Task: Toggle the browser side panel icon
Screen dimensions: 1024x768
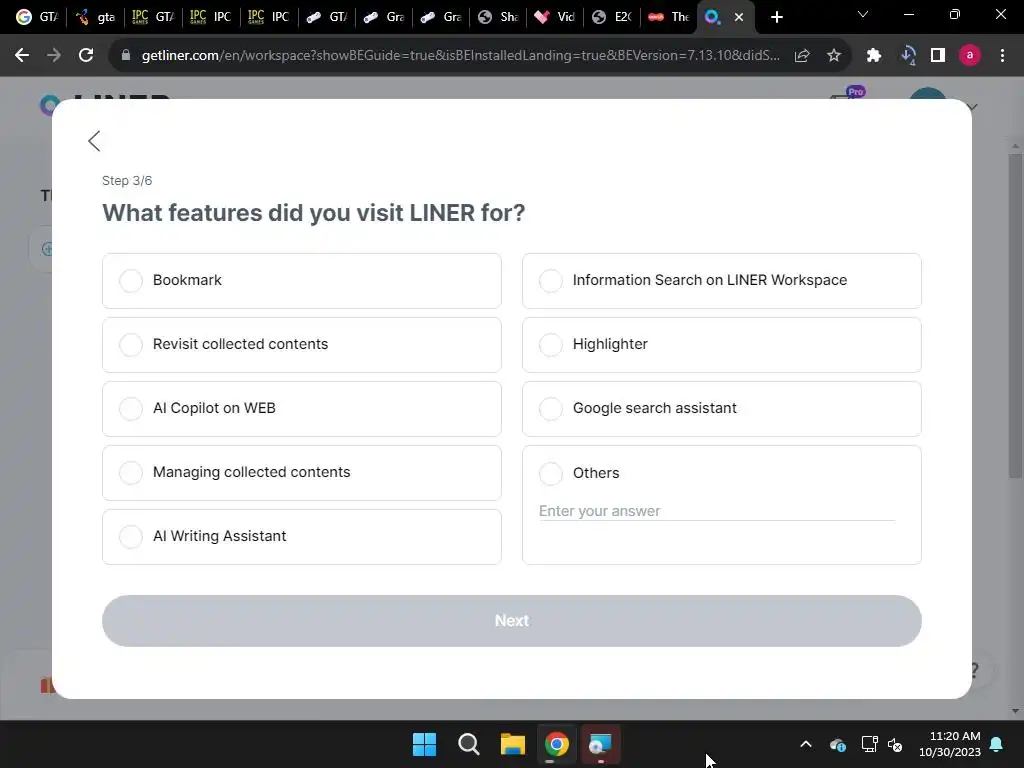Action: pos(938,56)
